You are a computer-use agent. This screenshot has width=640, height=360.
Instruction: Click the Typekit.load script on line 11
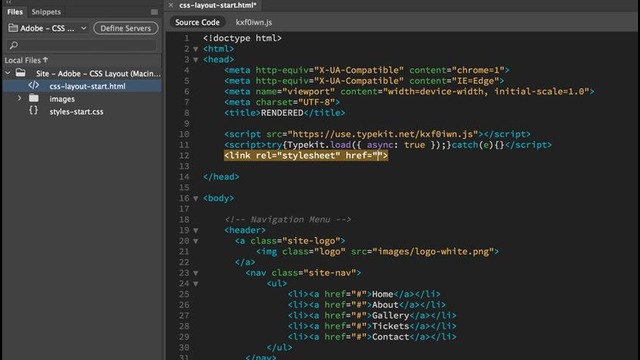(x=388, y=145)
